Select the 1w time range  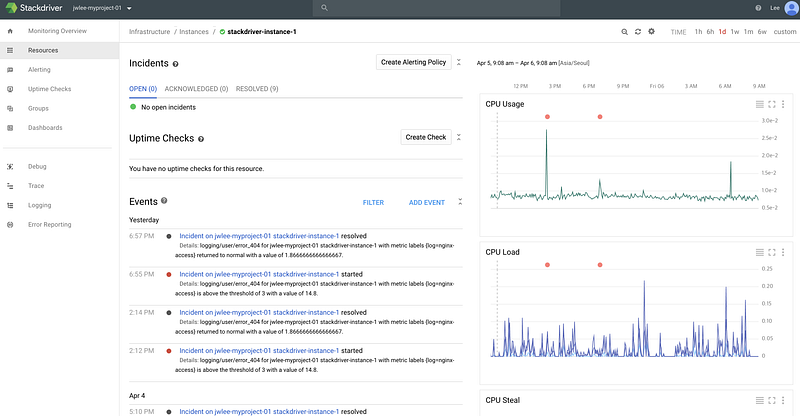[x=735, y=32]
